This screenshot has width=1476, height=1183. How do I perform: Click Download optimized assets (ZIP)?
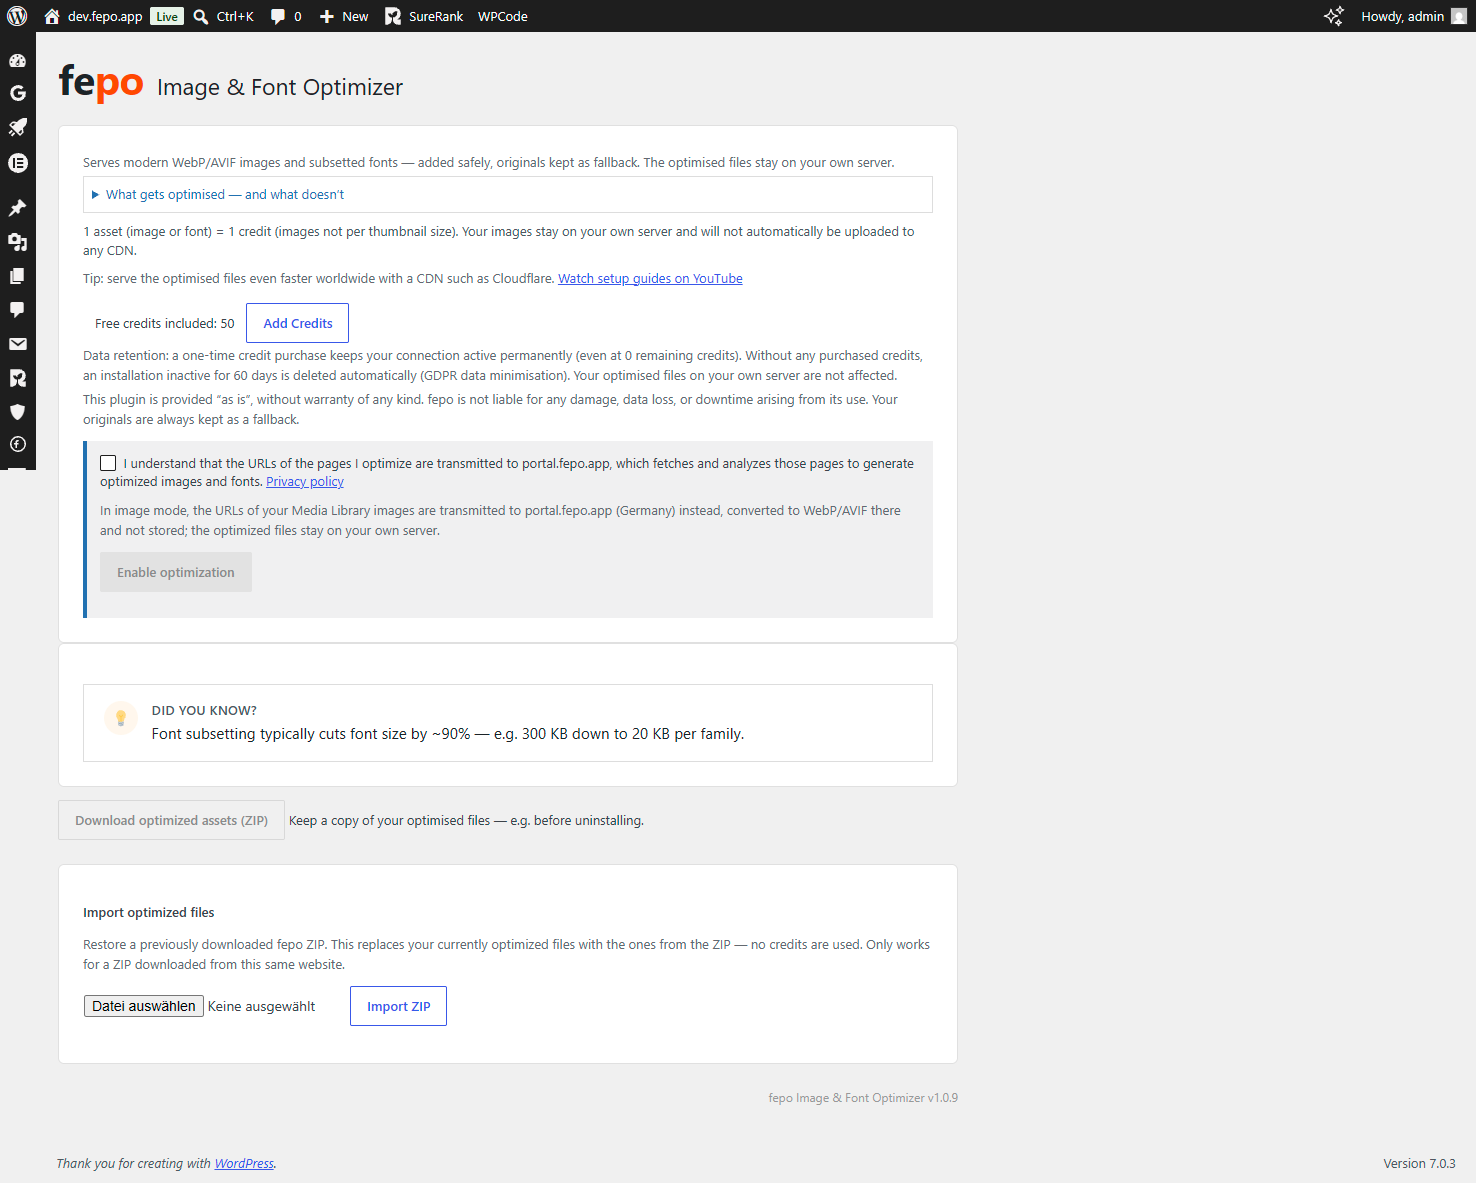coord(172,820)
